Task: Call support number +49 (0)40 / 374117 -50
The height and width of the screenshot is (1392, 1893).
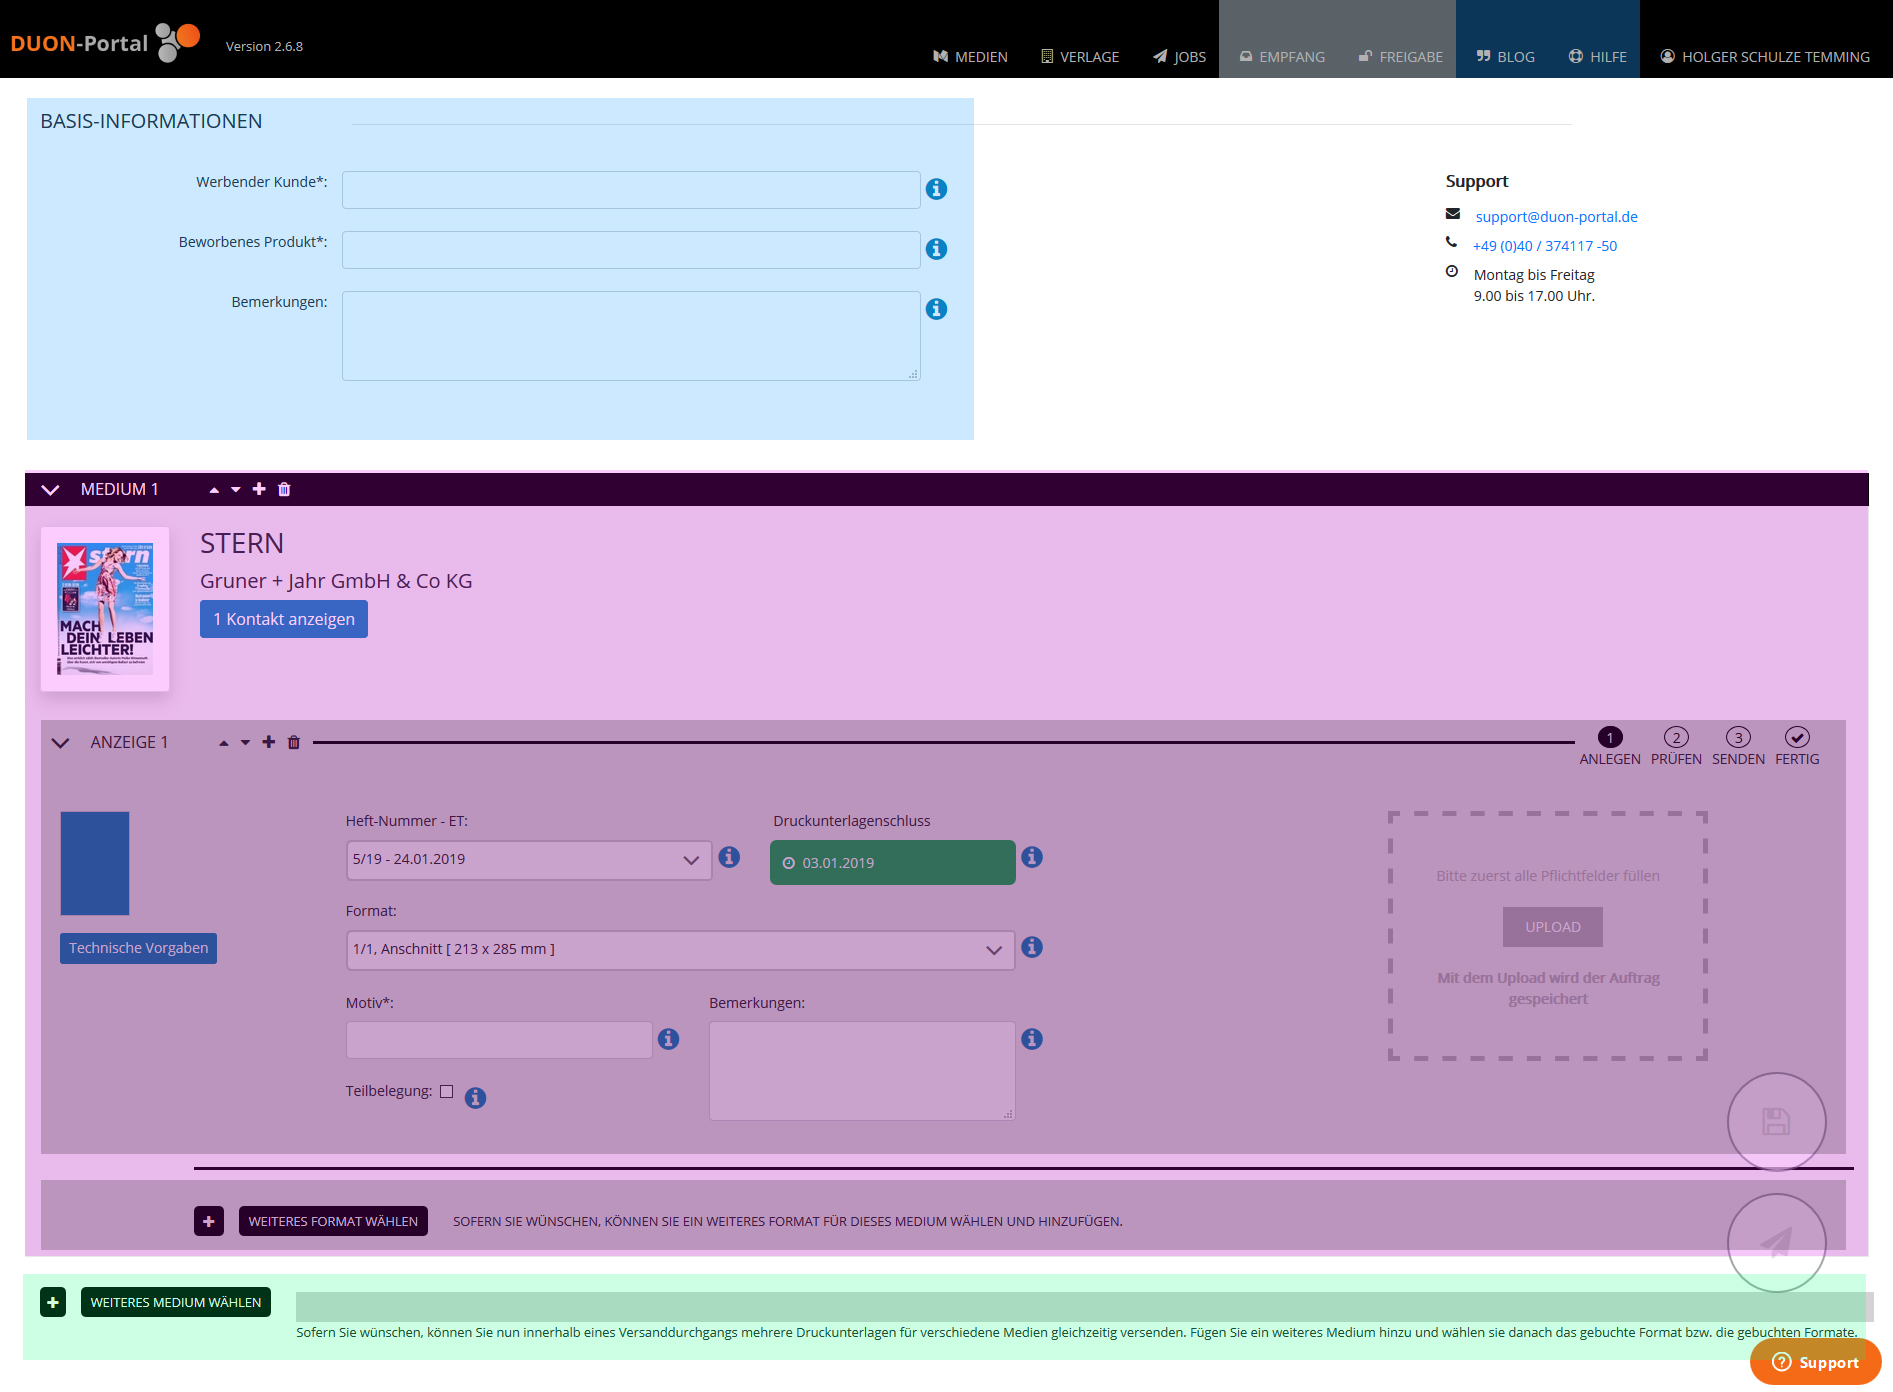Action: (x=1544, y=246)
